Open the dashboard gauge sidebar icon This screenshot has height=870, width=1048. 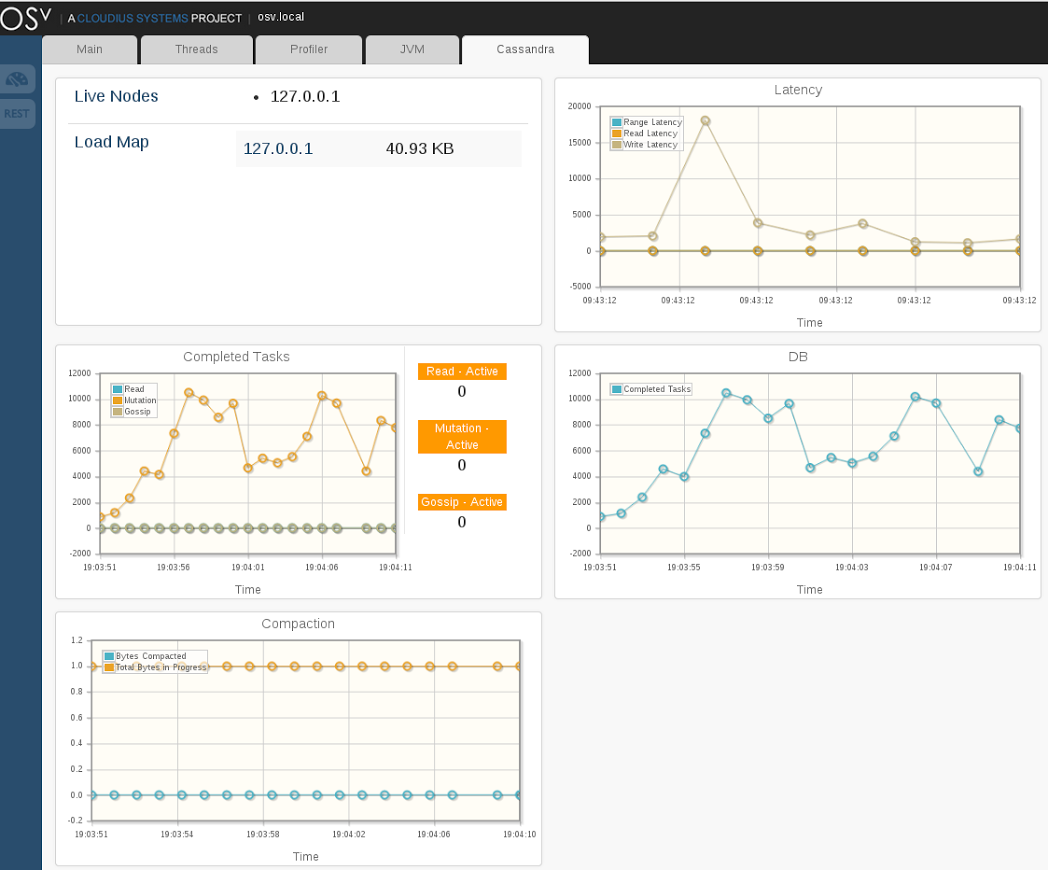click(17, 80)
